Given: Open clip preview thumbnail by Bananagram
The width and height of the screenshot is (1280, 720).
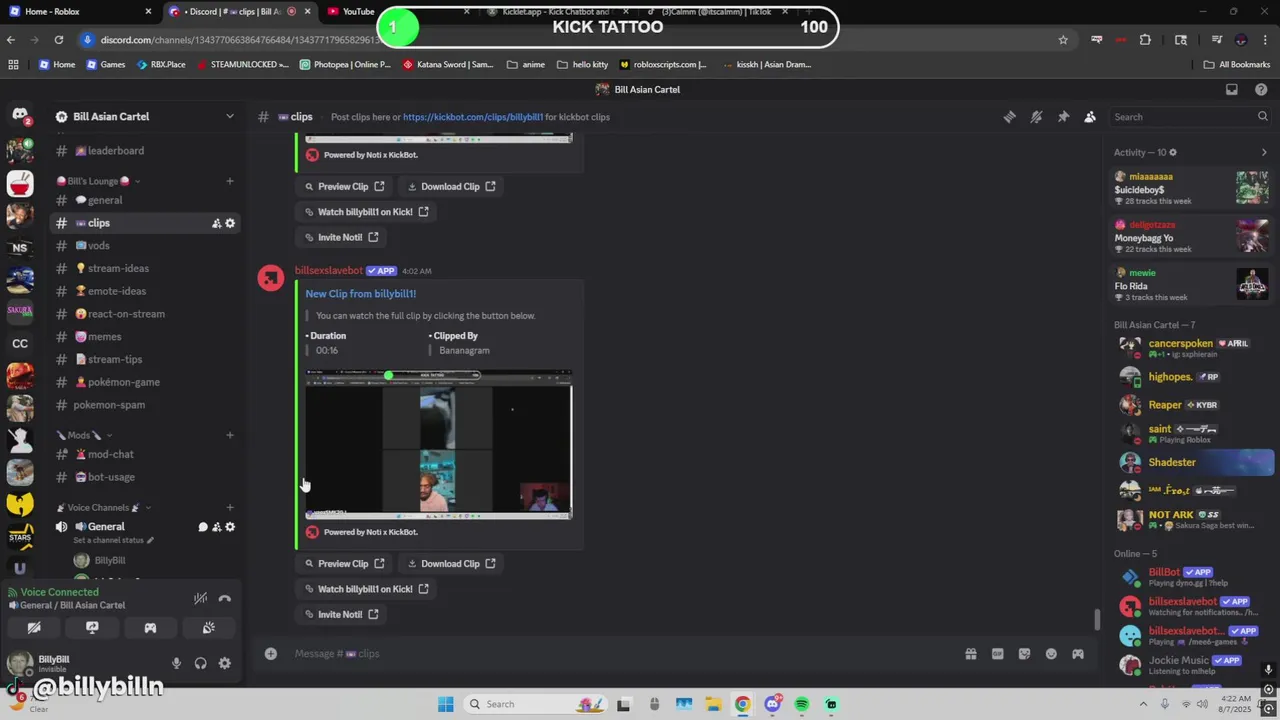Looking at the screenshot, I should coord(438,444).
